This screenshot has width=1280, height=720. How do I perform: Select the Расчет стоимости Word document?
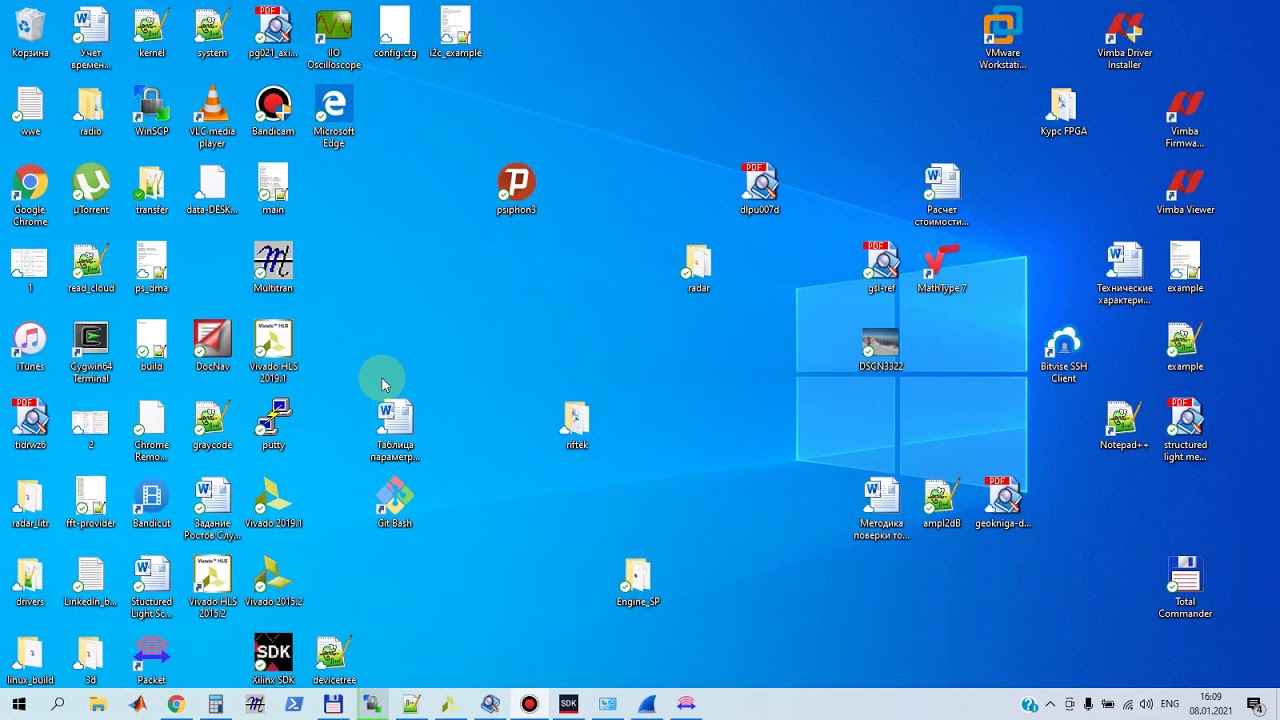[942, 195]
